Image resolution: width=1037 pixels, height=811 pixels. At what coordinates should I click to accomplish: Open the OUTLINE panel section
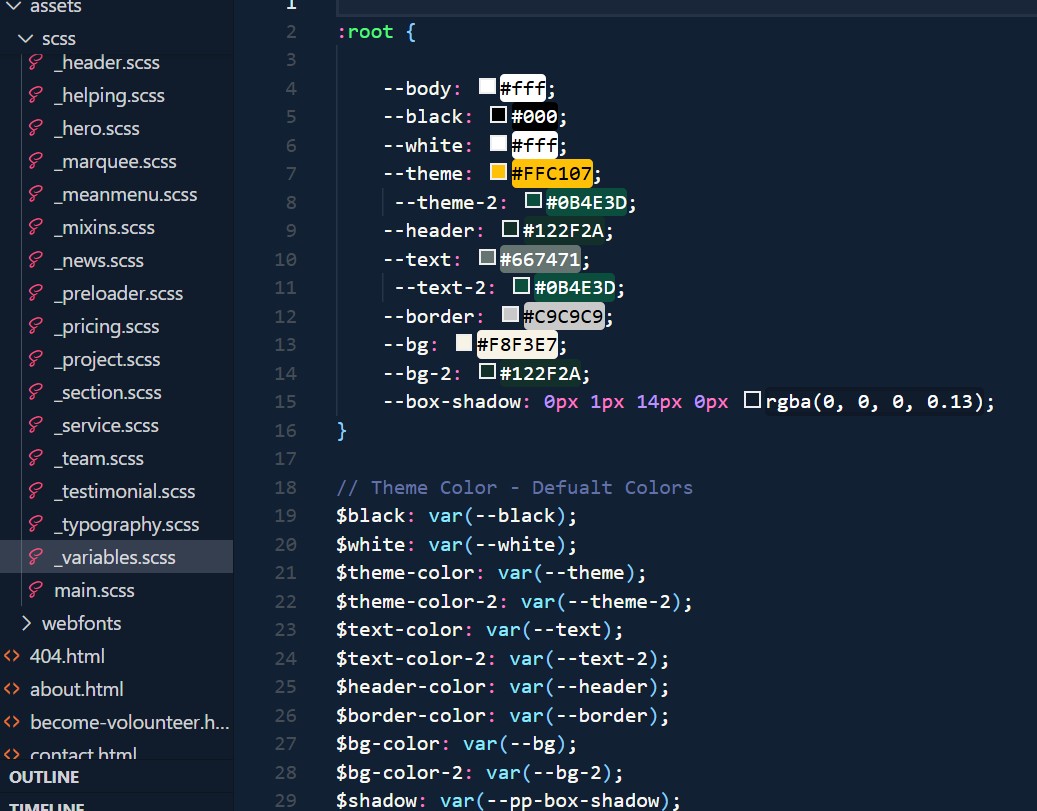(x=44, y=777)
